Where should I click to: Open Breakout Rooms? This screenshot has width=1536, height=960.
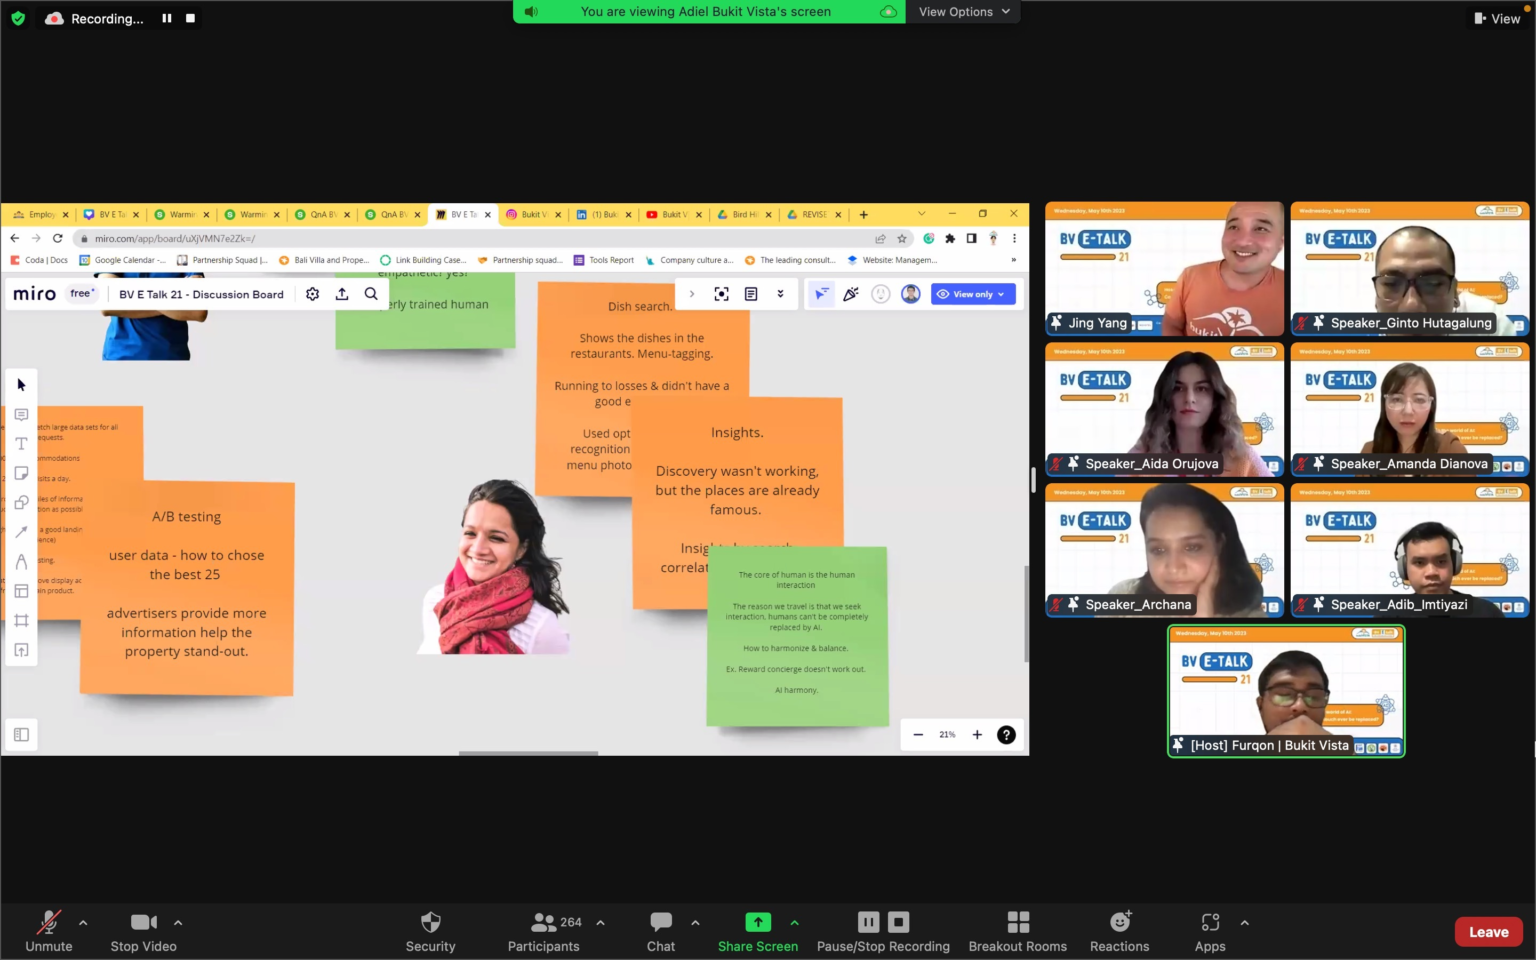click(1017, 931)
